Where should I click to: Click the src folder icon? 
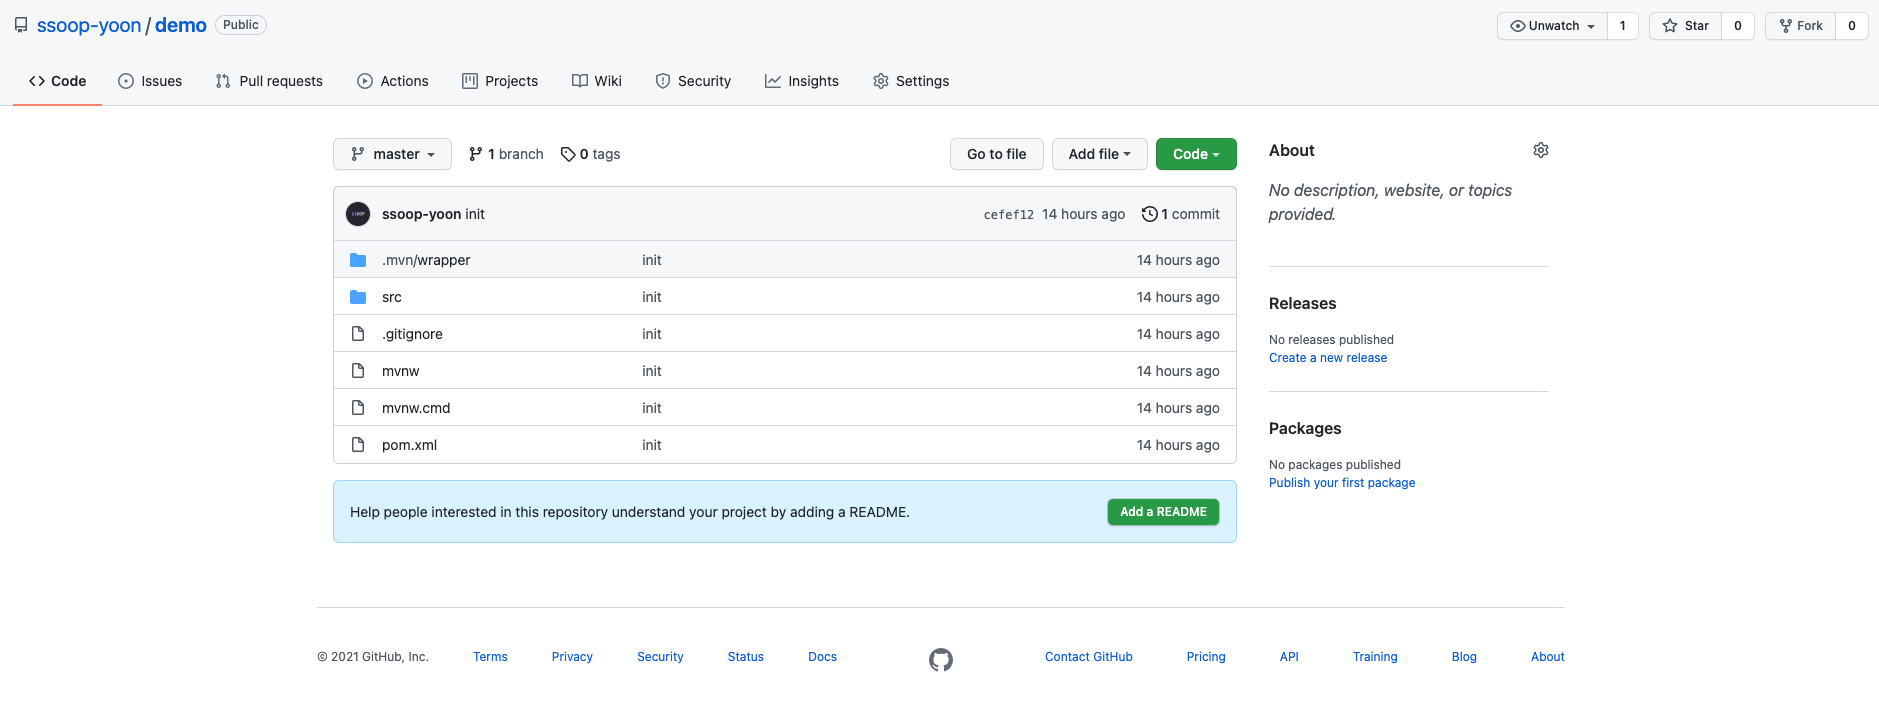point(358,297)
